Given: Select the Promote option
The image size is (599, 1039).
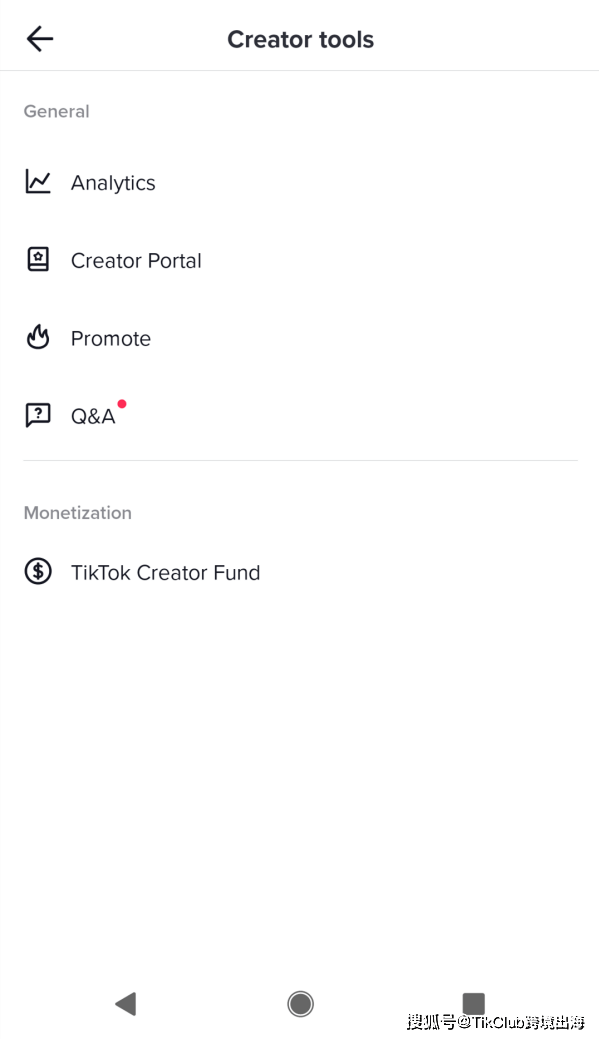Looking at the screenshot, I should click(300, 339).
